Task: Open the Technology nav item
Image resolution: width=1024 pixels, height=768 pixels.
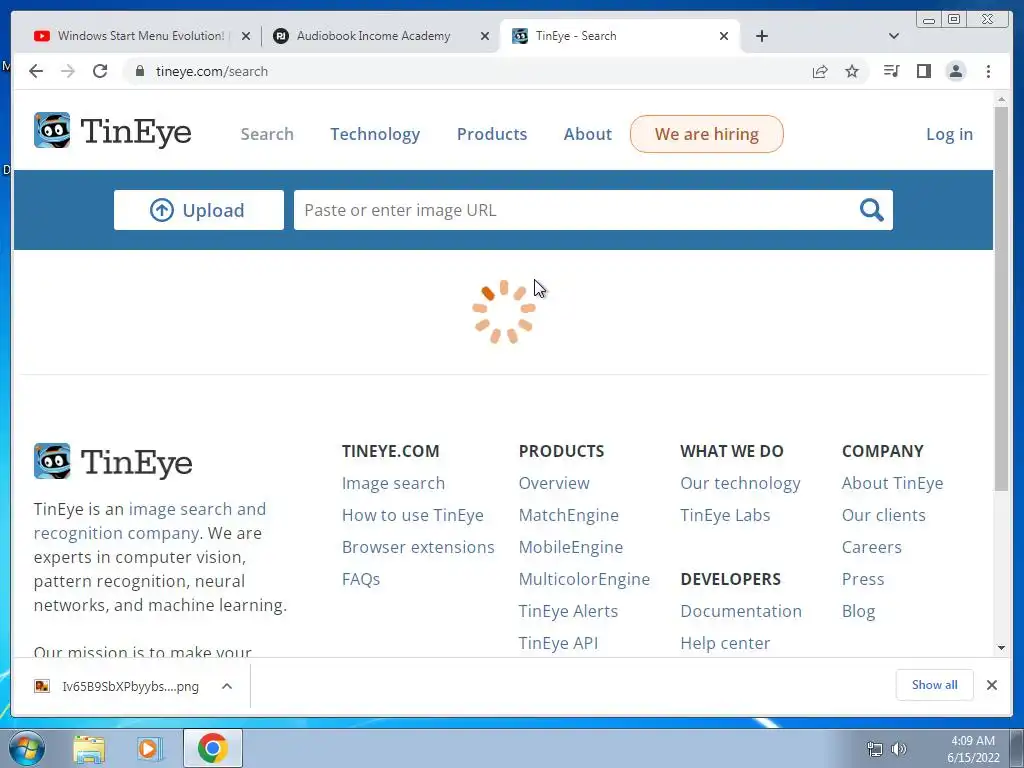Action: (x=375, y=134)
